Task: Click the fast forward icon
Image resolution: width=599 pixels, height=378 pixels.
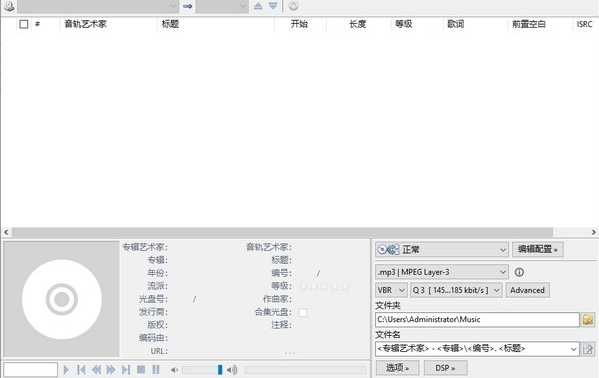Action: [x=111, y=370]
